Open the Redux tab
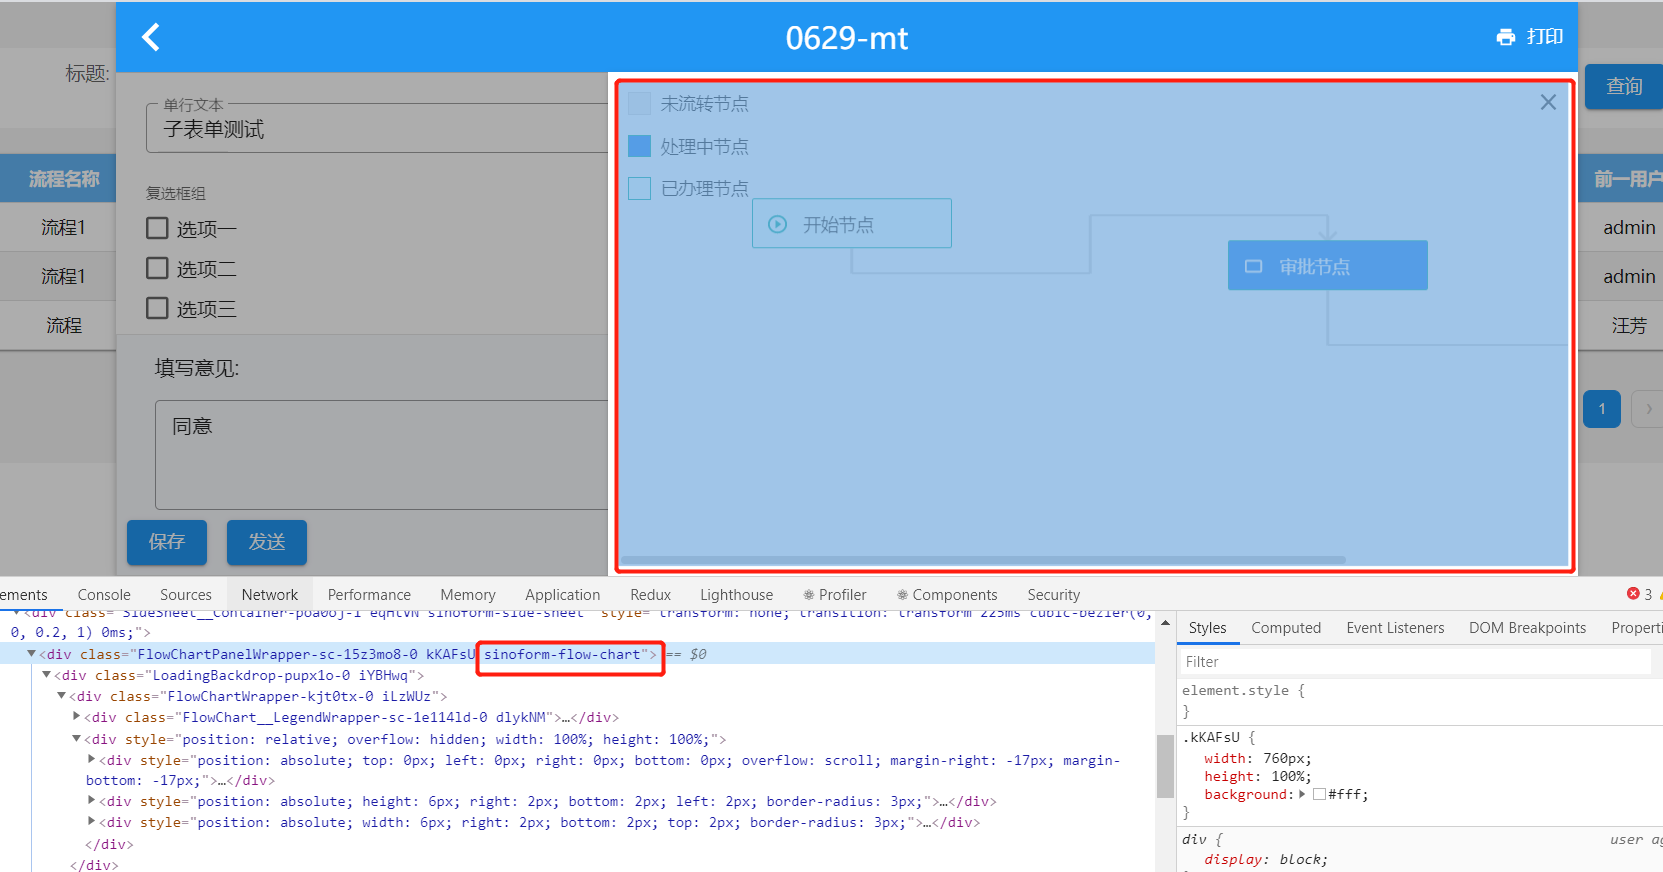The height and width of the screenshot is (872, 1663). point(651,595)
